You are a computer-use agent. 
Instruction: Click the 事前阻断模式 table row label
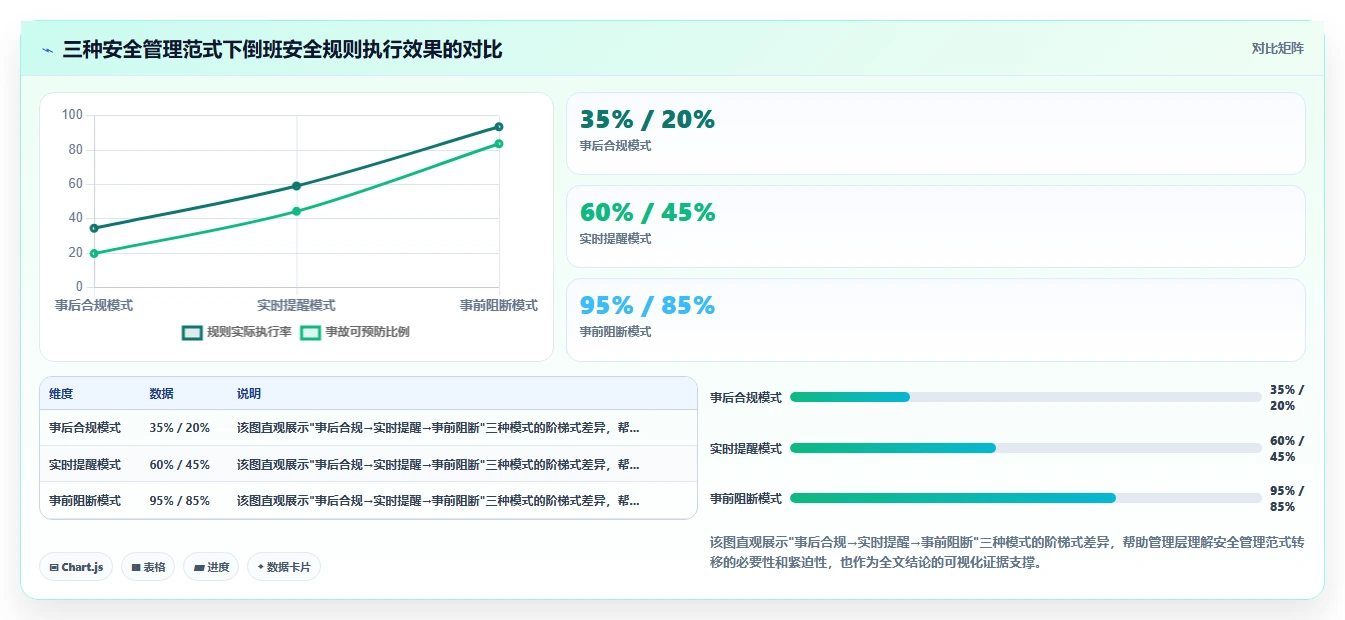(85, 501)
